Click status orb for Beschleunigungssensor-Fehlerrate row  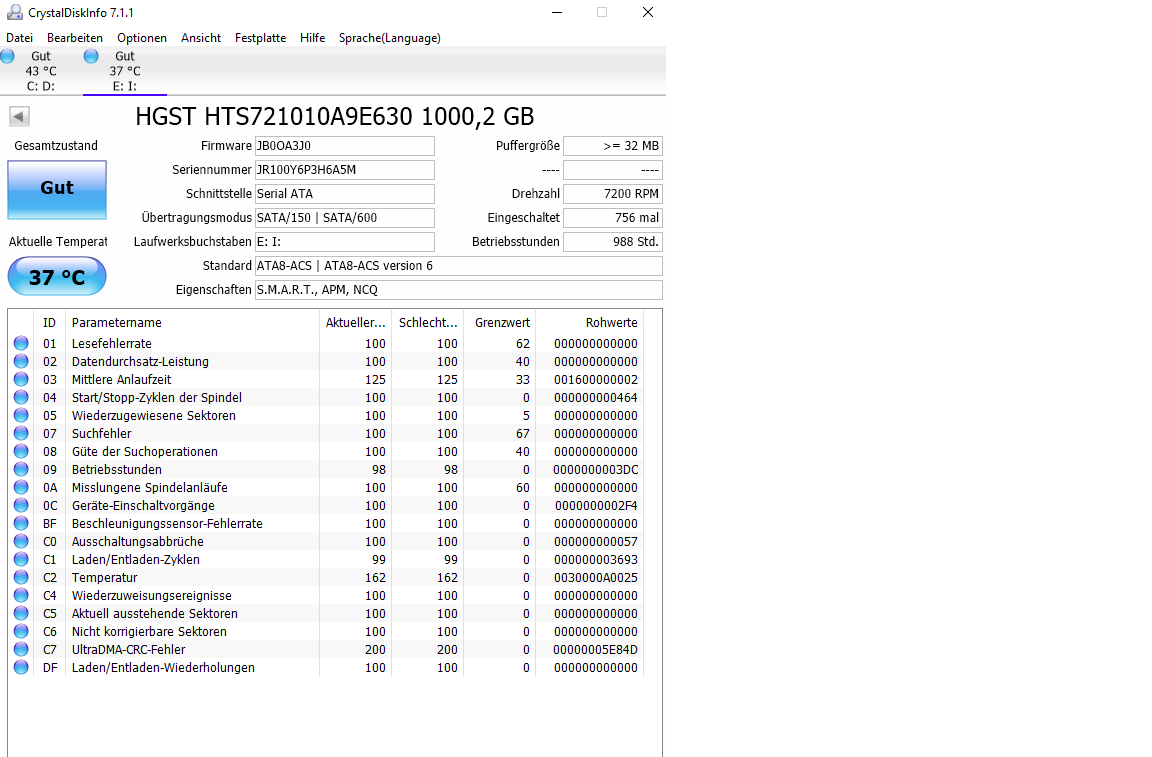pyautogui.click(x=21, y=523)
